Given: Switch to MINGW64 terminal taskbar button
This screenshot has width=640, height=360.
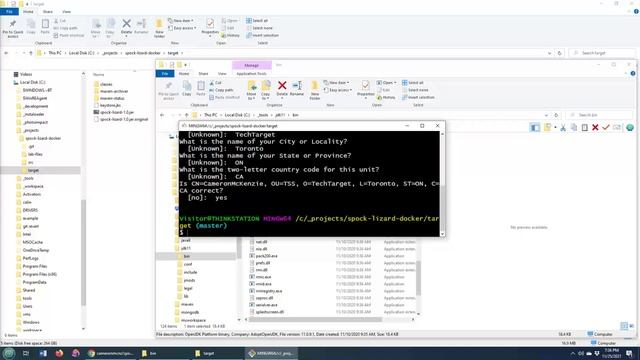Looking at the screenshot, I should click(x=271, y=353).
